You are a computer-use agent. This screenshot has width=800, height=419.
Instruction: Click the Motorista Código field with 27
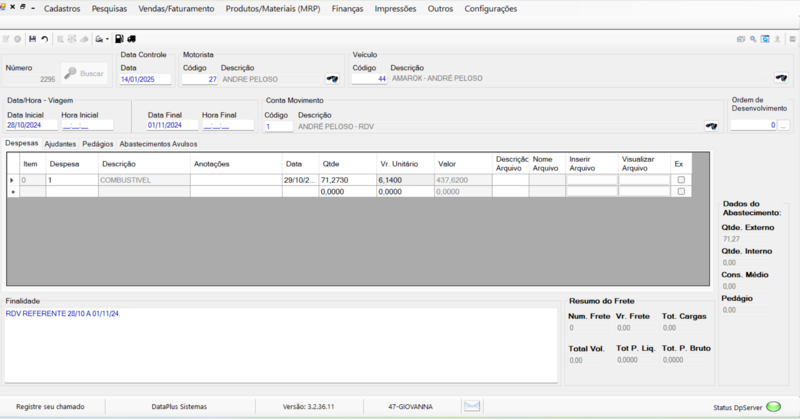click(x=199, y=79)
